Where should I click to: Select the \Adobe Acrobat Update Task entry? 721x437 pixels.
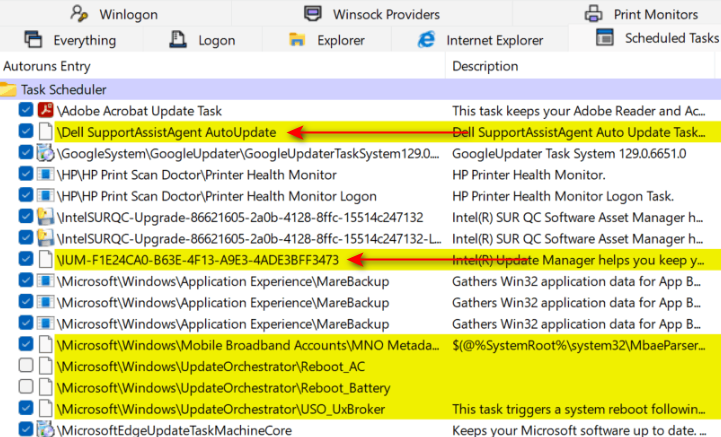[x=139, y=111]
